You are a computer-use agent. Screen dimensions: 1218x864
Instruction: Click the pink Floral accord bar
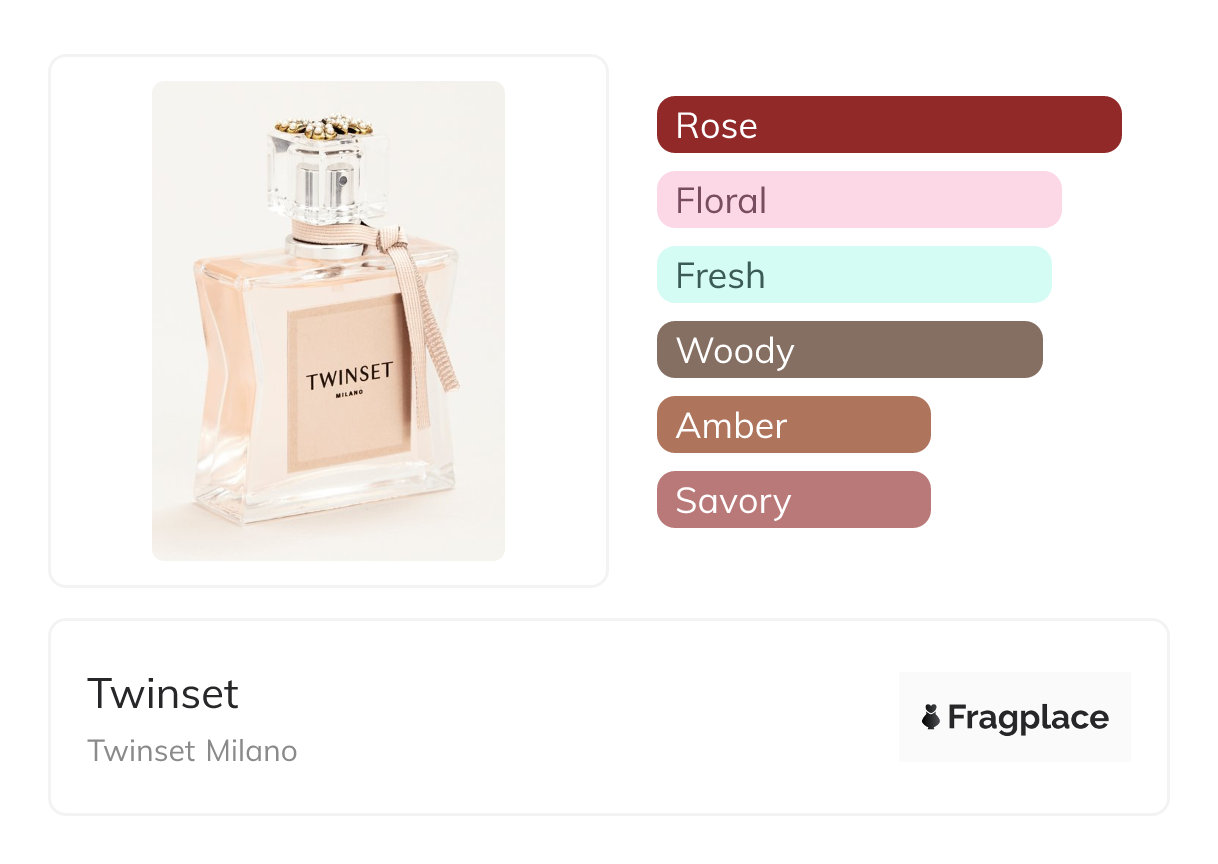[858, 200]
